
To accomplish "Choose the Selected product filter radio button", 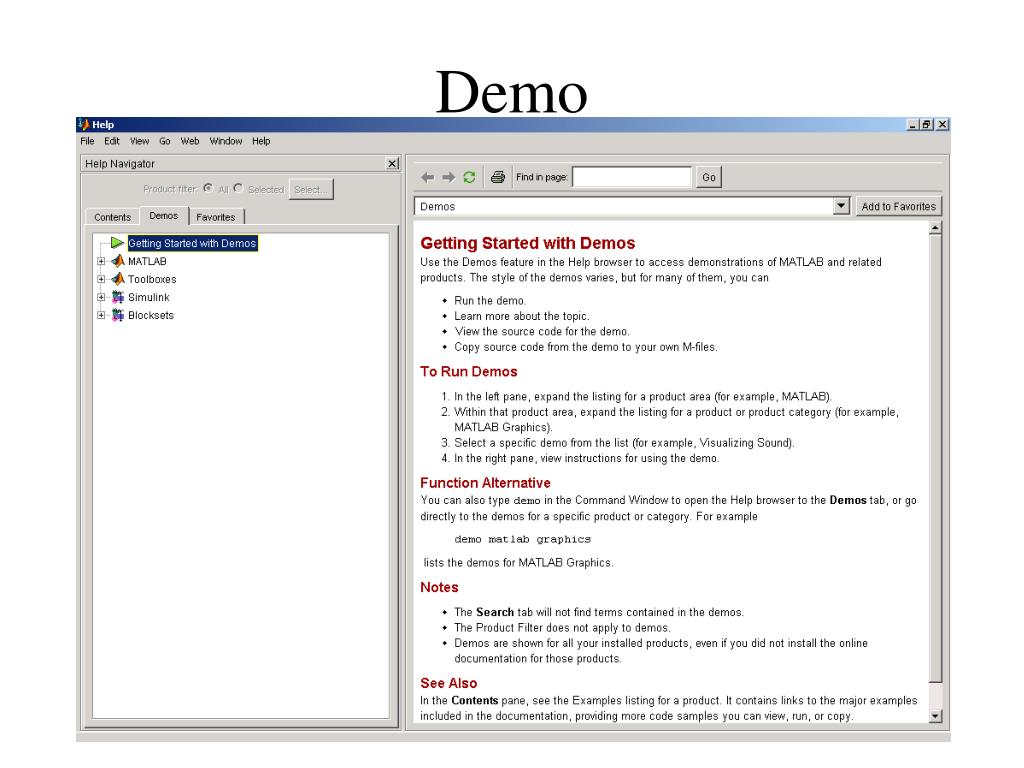I will [238, 188].
